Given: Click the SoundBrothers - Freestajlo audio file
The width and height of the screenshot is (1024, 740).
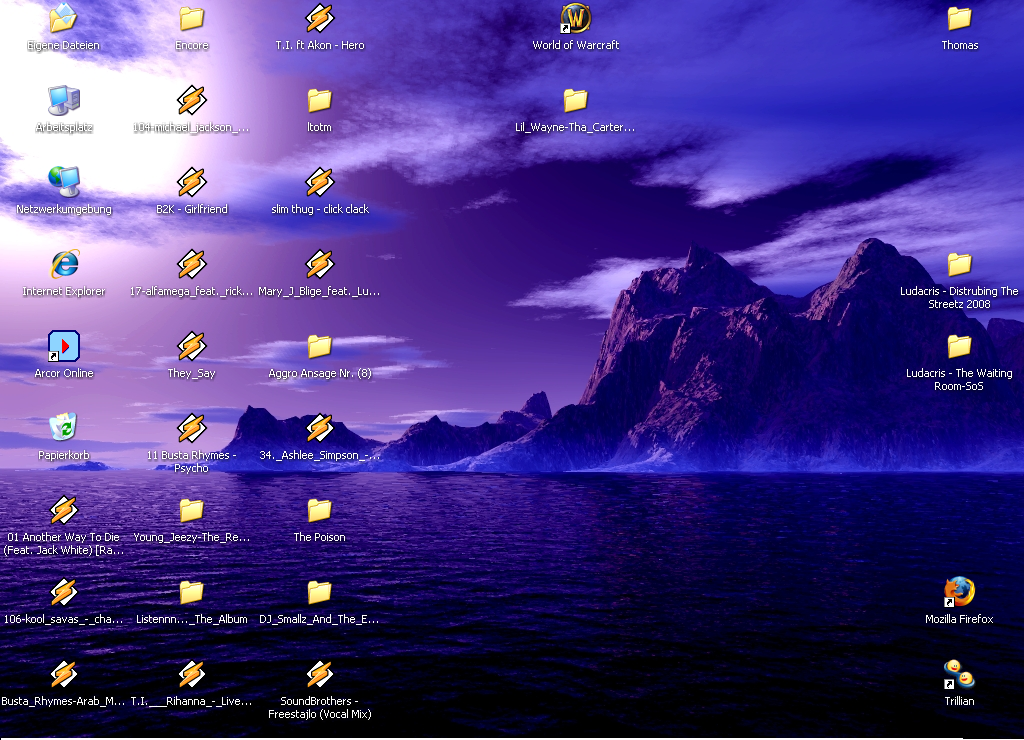Looking at the screenshot, I should [x=320, y=675].
